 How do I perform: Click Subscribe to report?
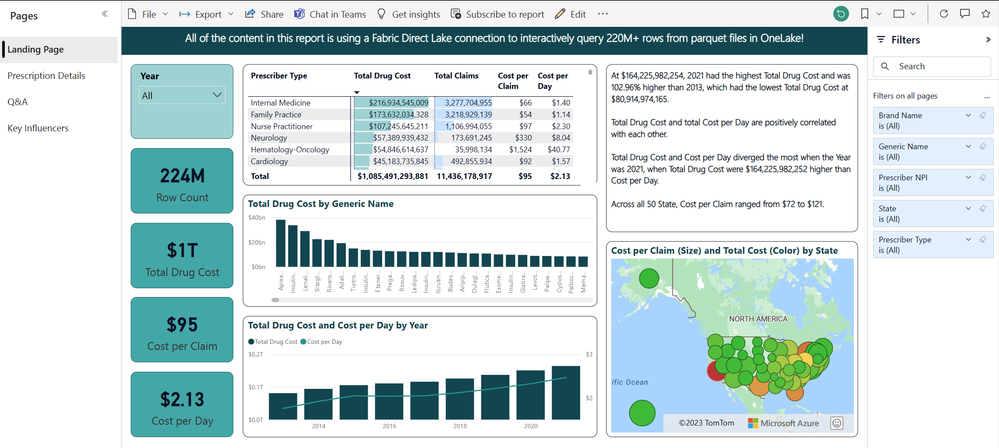pos(497,14)
